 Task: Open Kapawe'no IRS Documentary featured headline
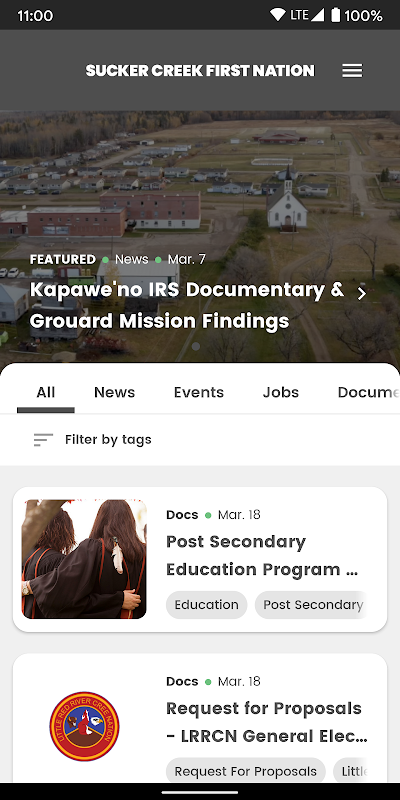187,305
